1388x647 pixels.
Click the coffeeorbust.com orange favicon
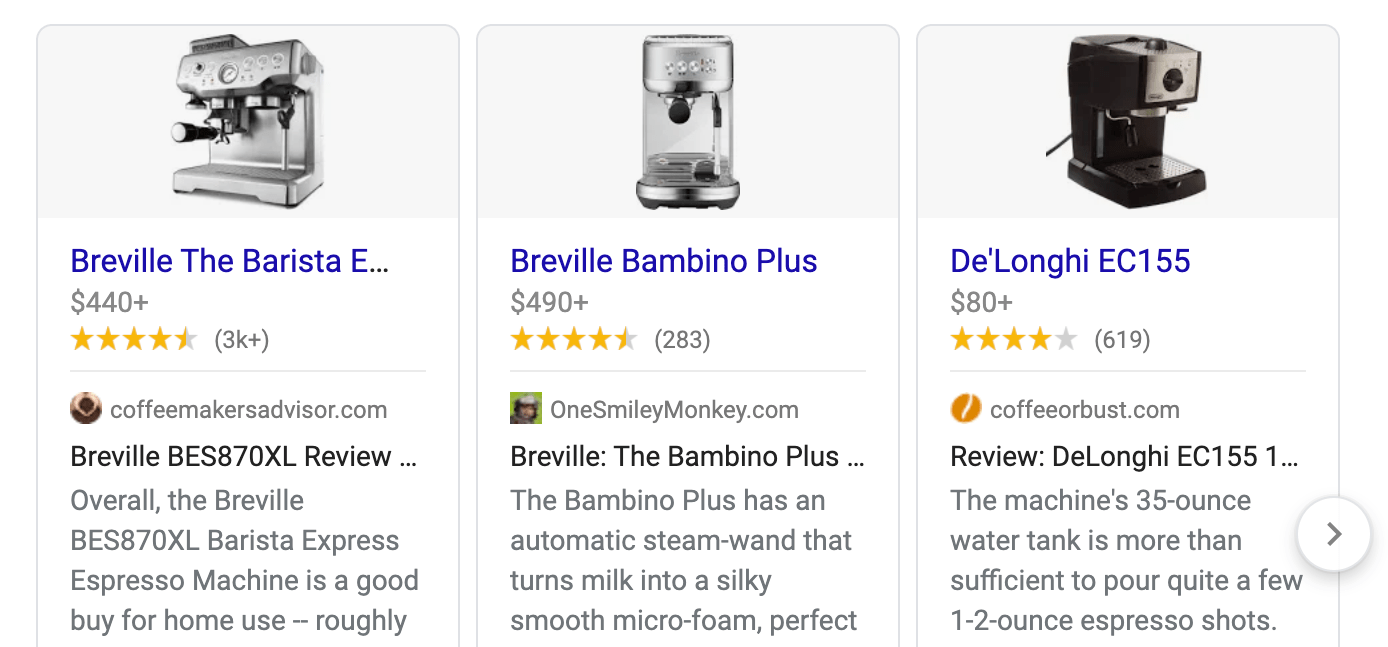click(966, 409)
